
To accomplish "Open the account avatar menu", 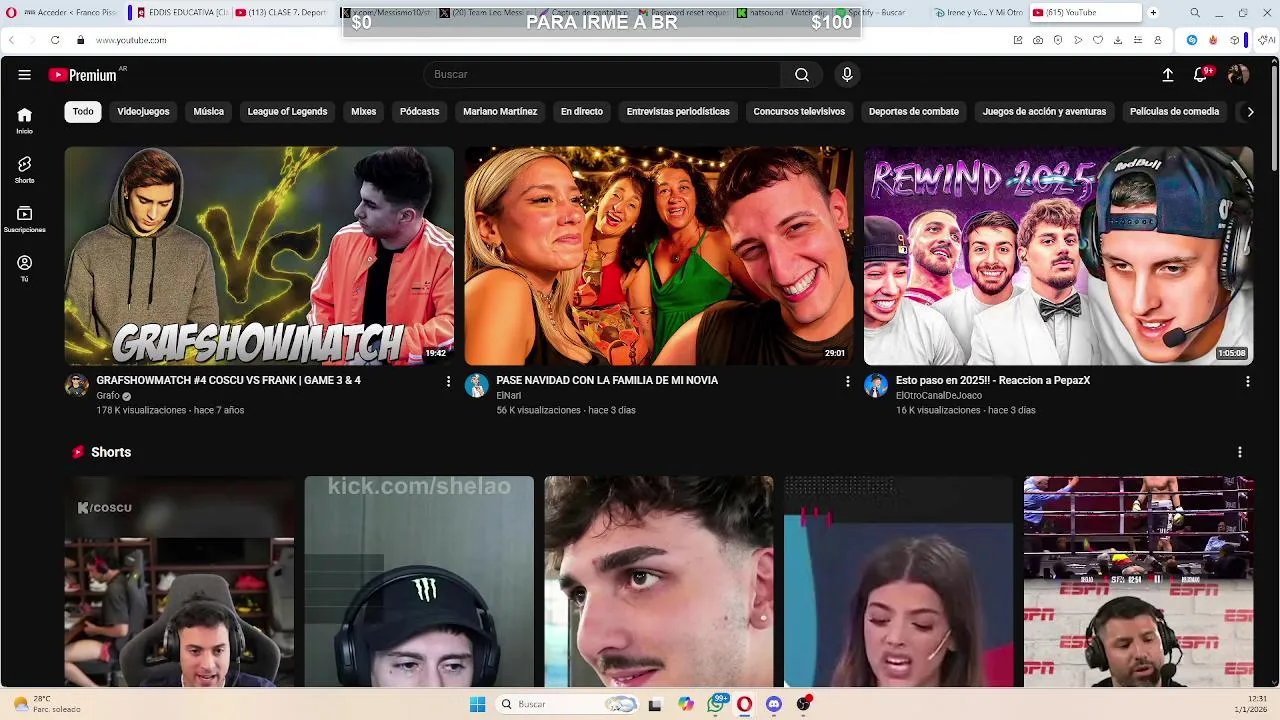I will [x=1238, y=75].
